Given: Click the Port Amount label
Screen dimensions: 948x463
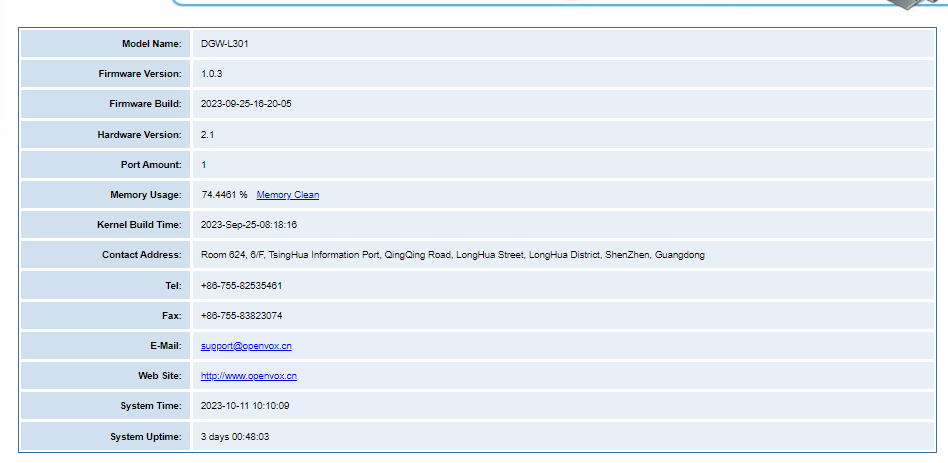Looking at the screenshot, I should 151,164.
